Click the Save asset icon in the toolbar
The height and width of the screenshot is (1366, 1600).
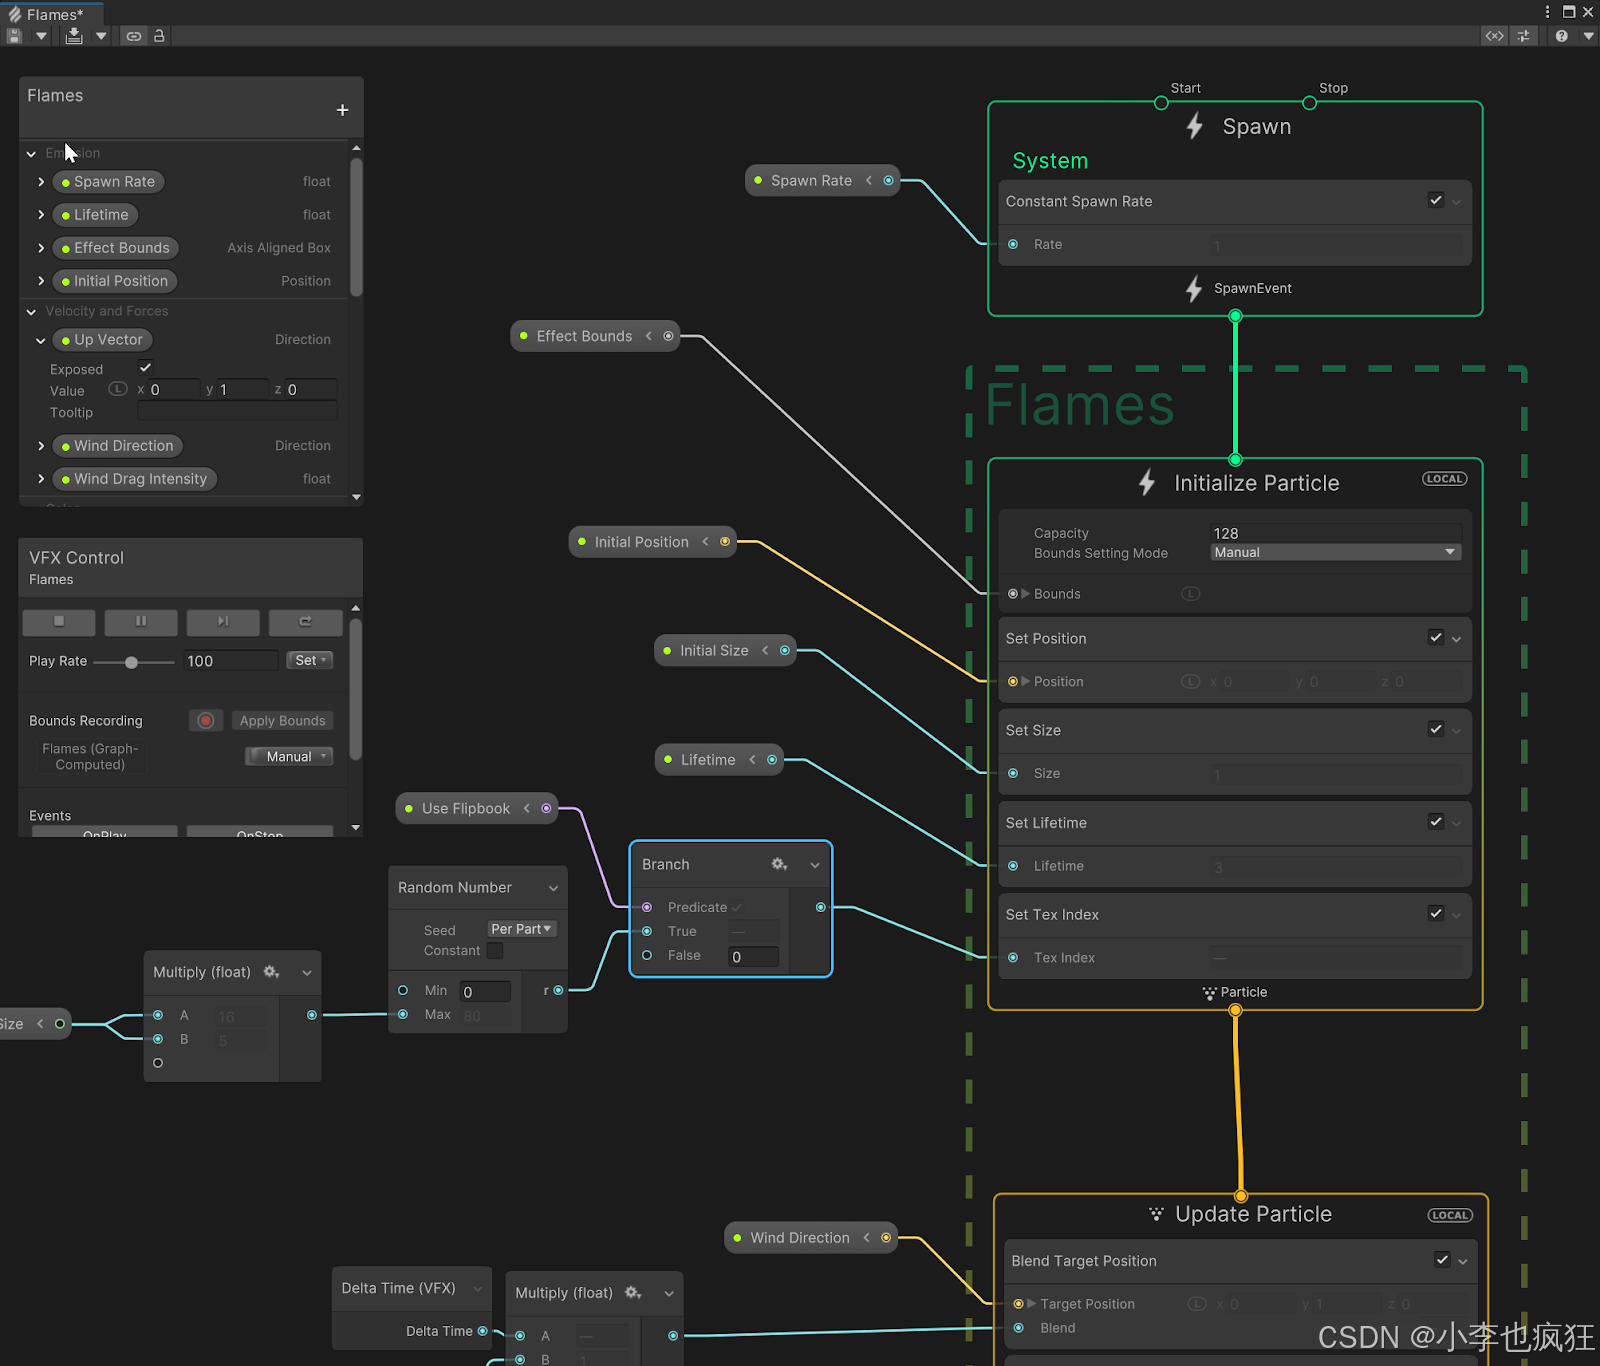pyautogui.click(x=14, y=36)
